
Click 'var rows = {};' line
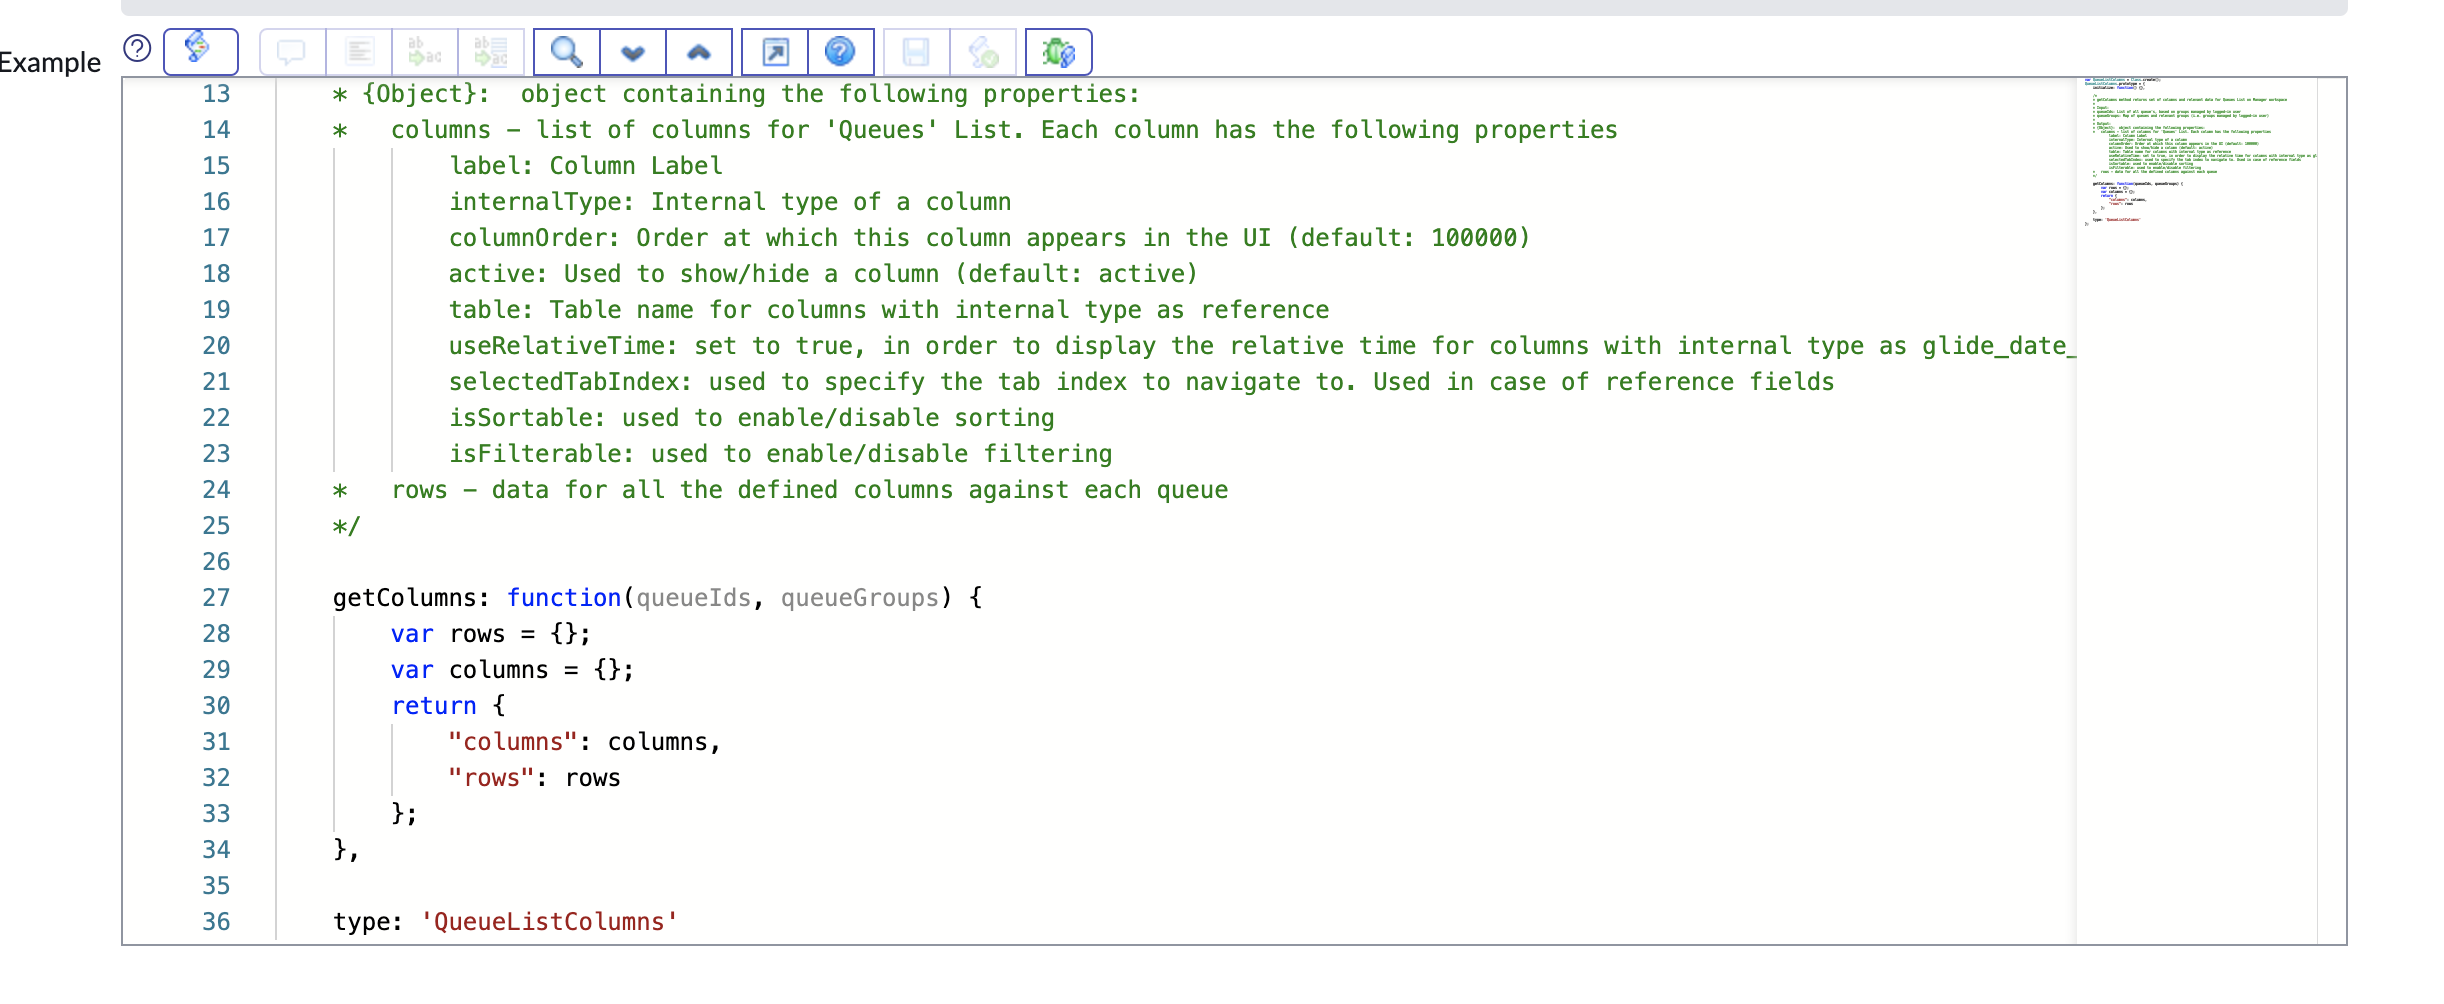click(x=491, y=634)
